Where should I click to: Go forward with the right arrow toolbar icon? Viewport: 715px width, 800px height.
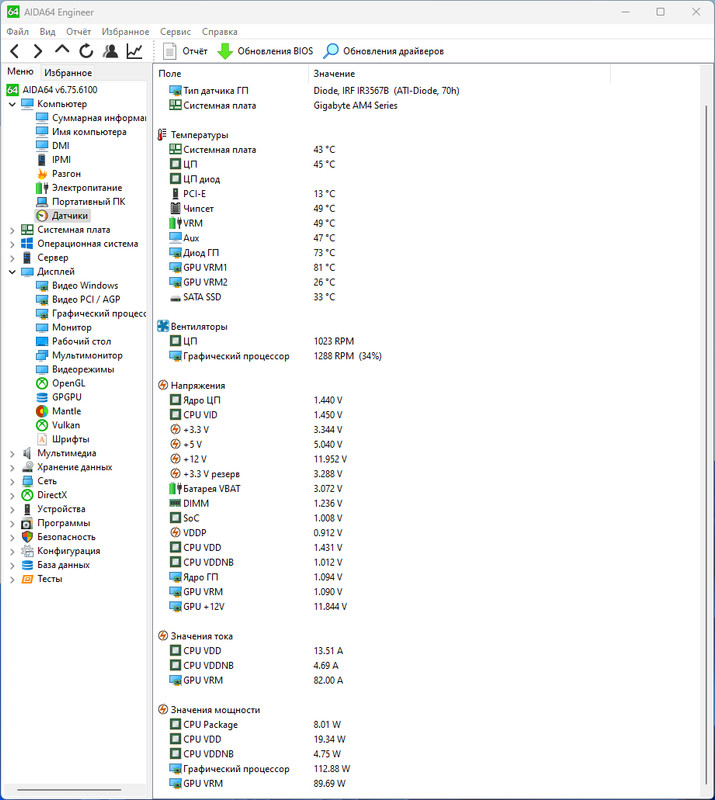(x=38, y=51)
